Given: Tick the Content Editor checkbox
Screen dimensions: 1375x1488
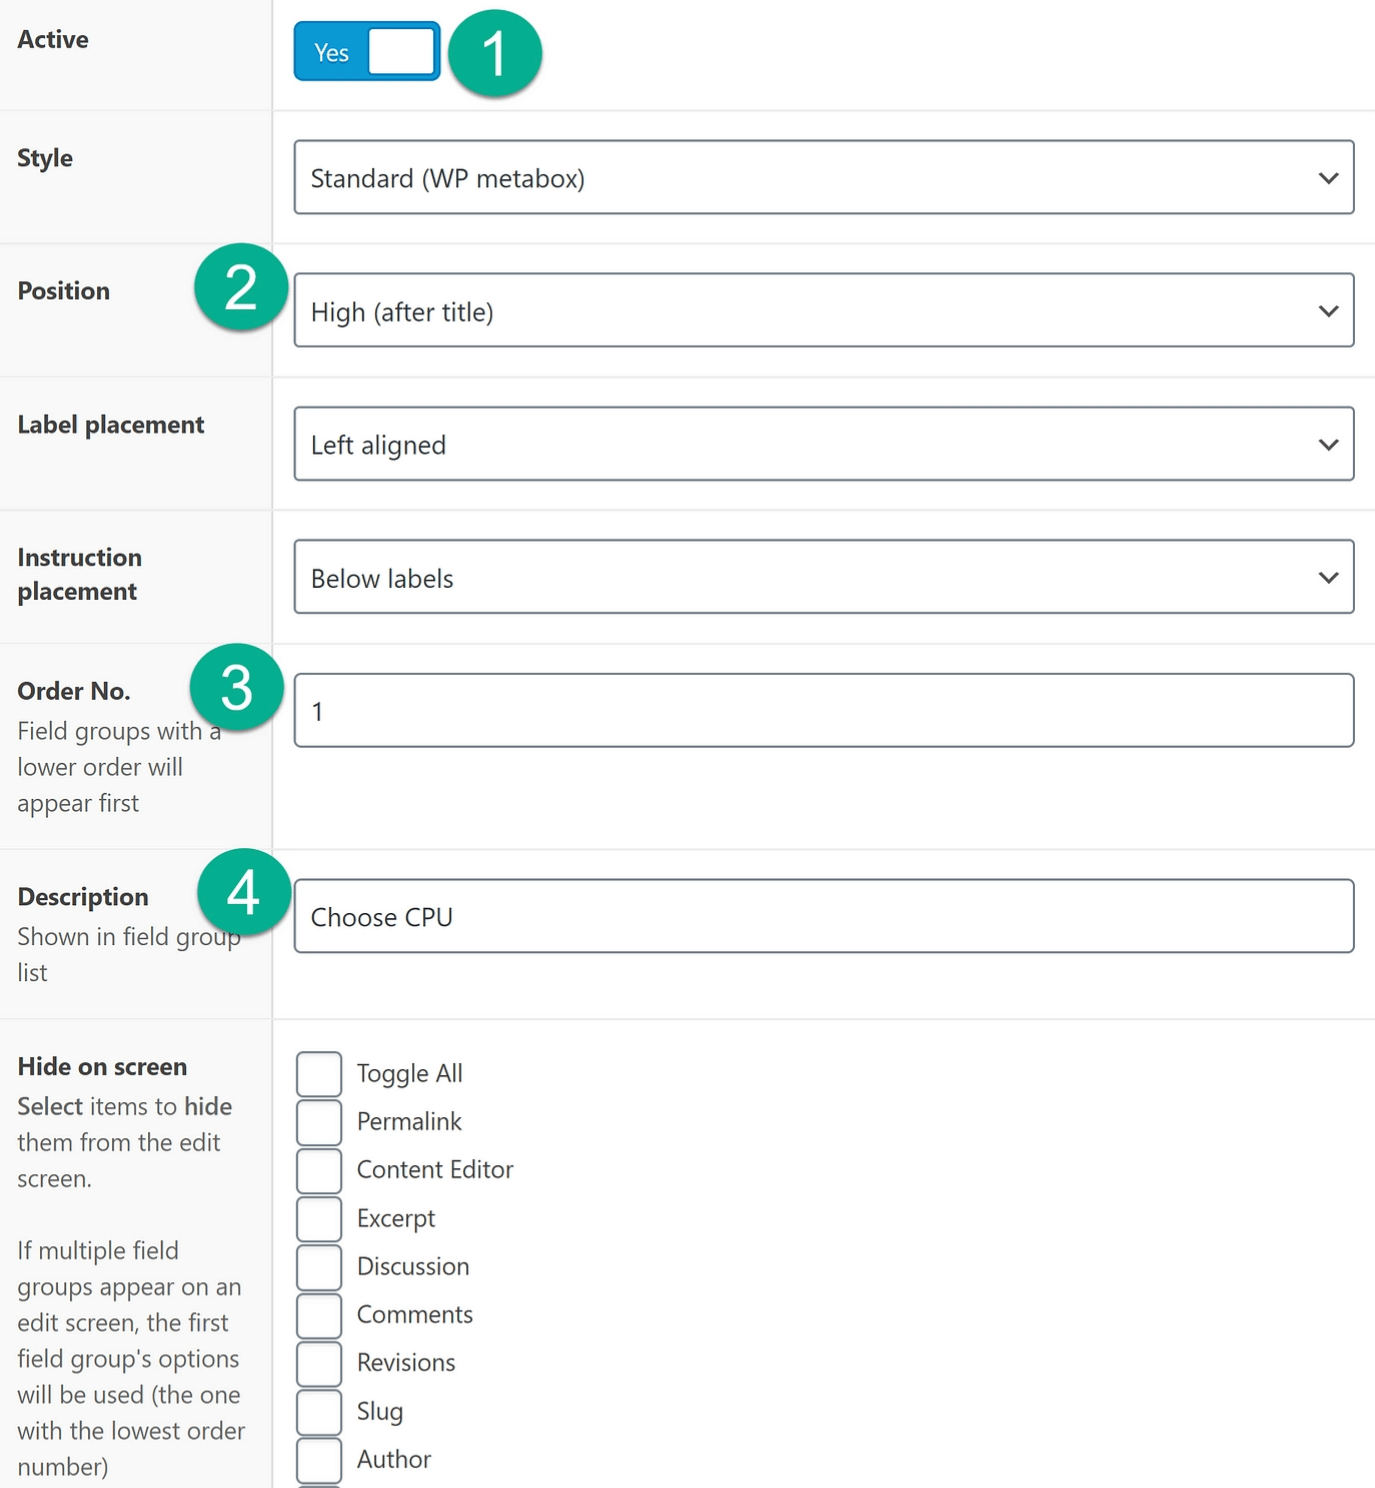Looking at the screenshot, I should pos(319,1170).
